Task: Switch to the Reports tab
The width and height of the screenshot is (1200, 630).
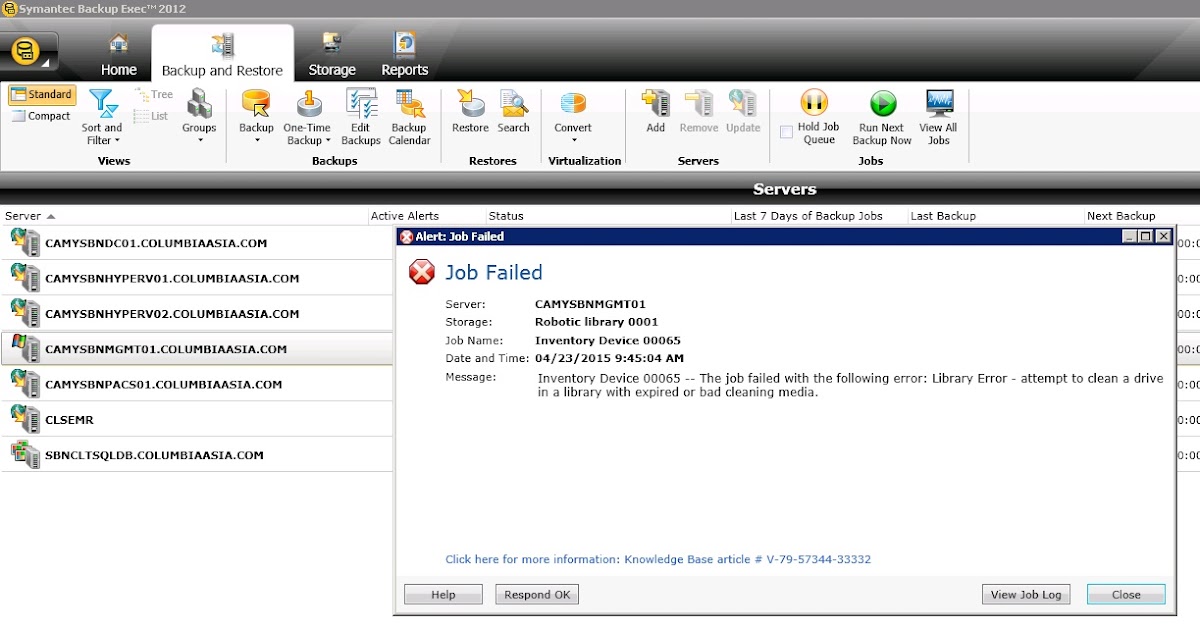Action: click(405, 56)
